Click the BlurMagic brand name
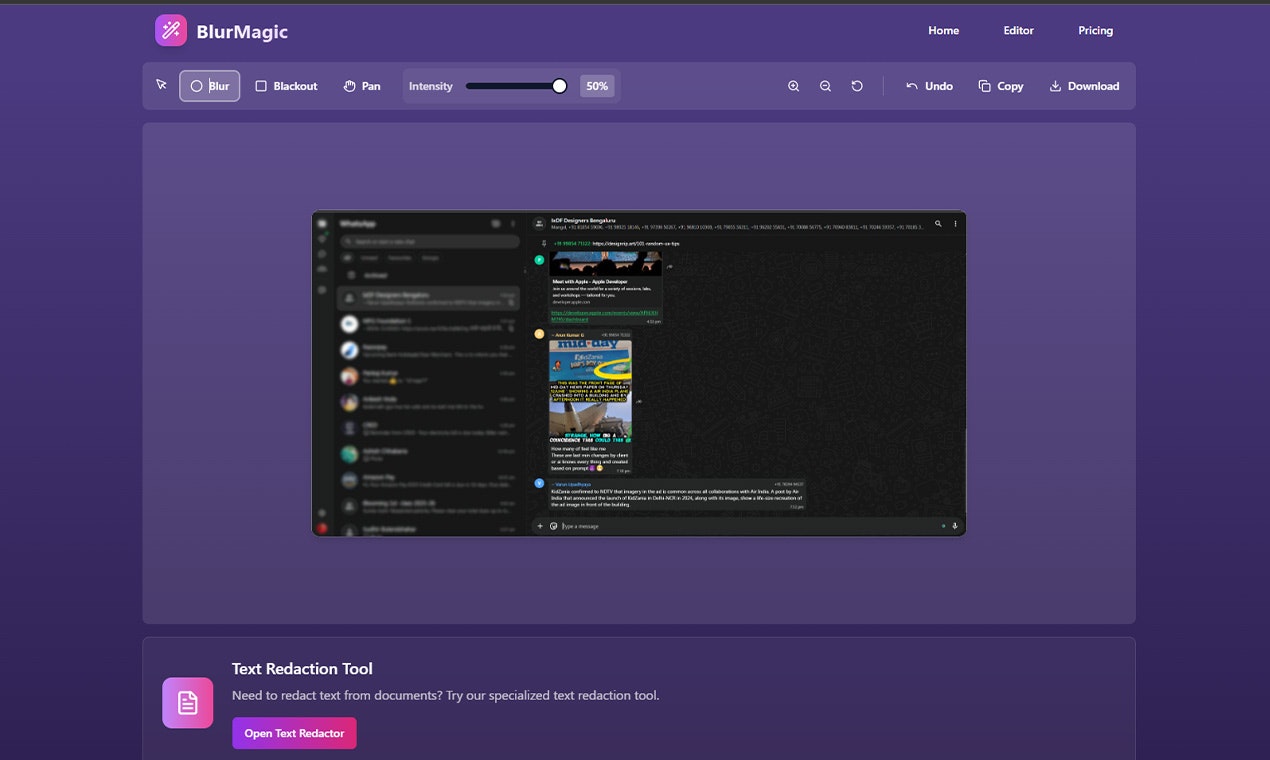Viewport: 1270px width, 760px height. click(x=242, y=31)
